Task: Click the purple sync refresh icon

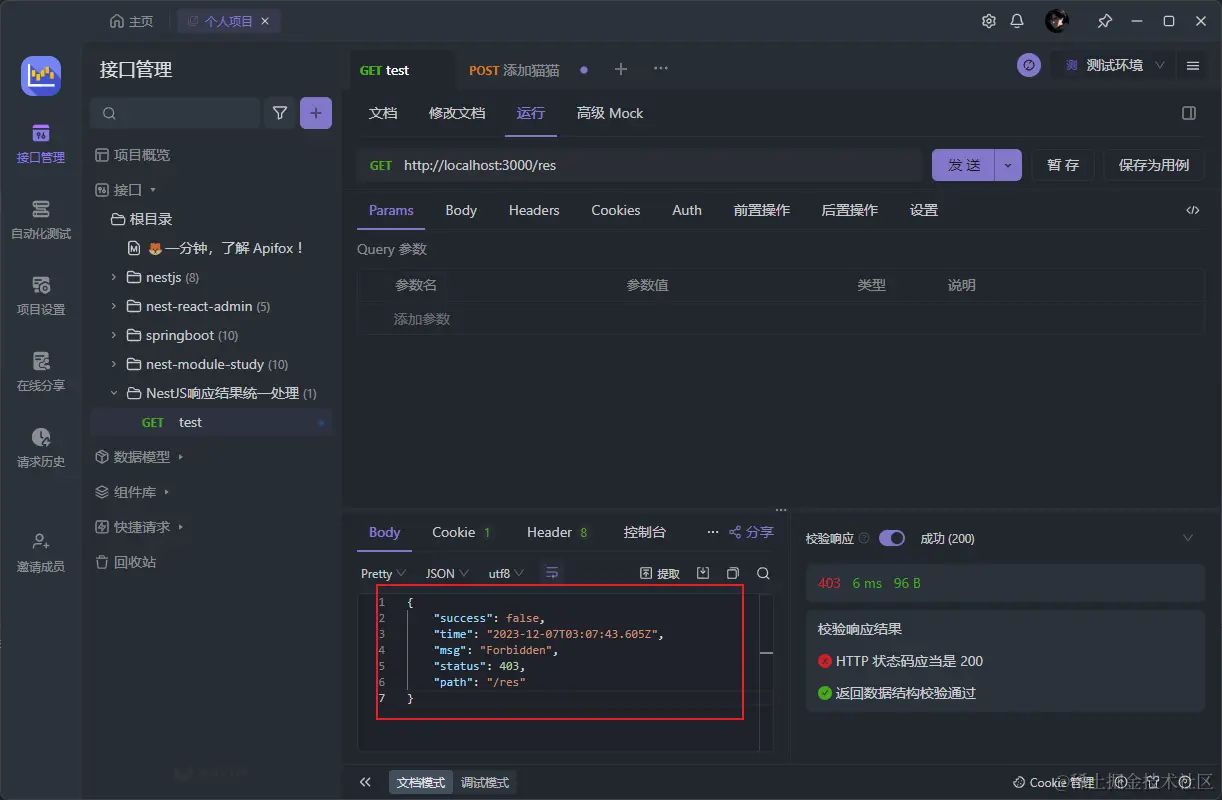Action: pyautogui.click(x=1029, y=65)
